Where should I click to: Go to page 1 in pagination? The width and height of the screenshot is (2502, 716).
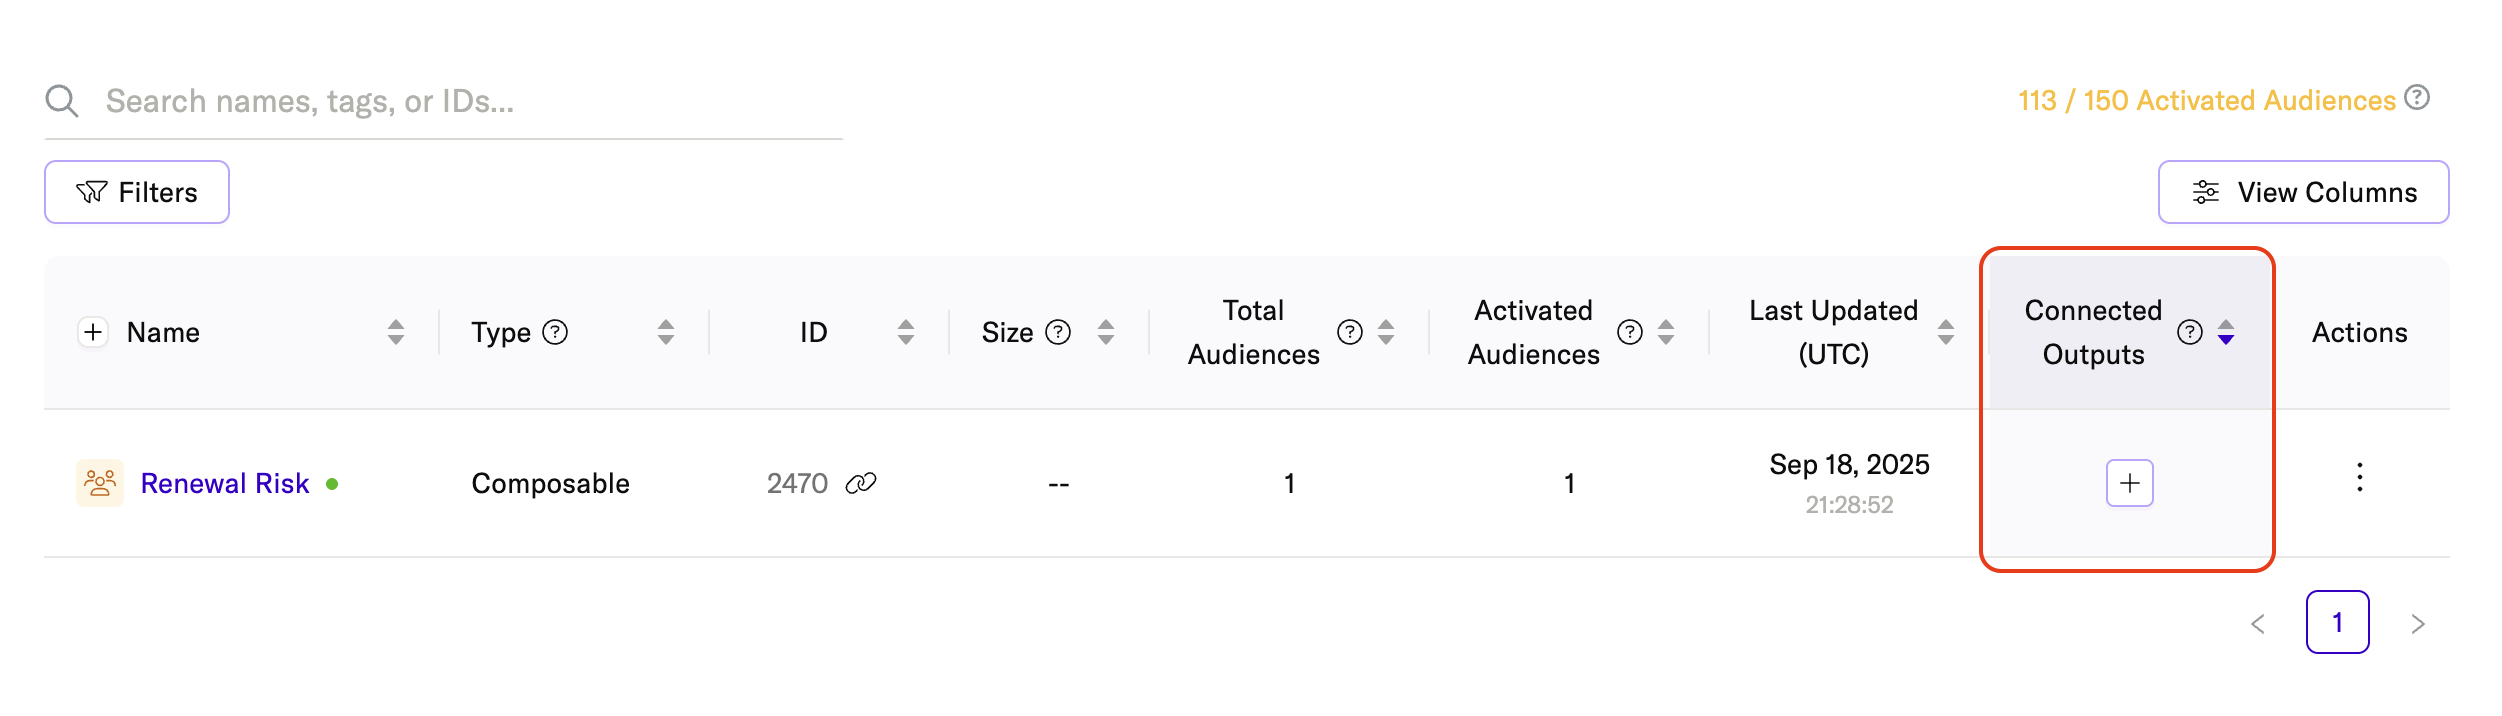[2338, 622]
